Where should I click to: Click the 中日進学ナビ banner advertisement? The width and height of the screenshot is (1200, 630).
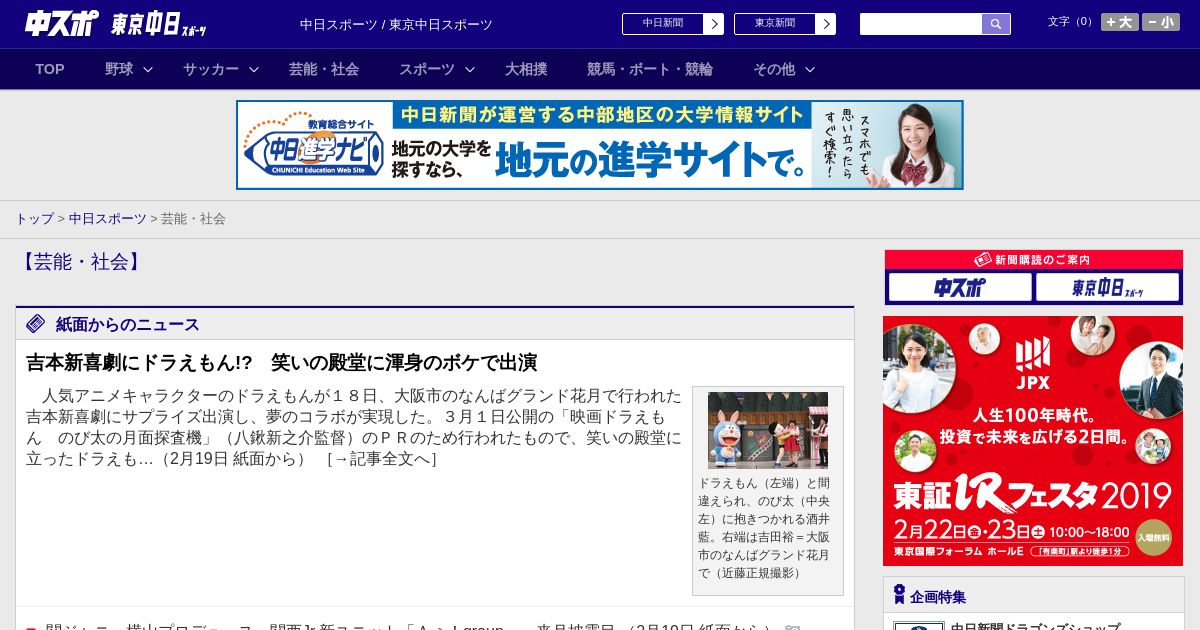[600, 145]
